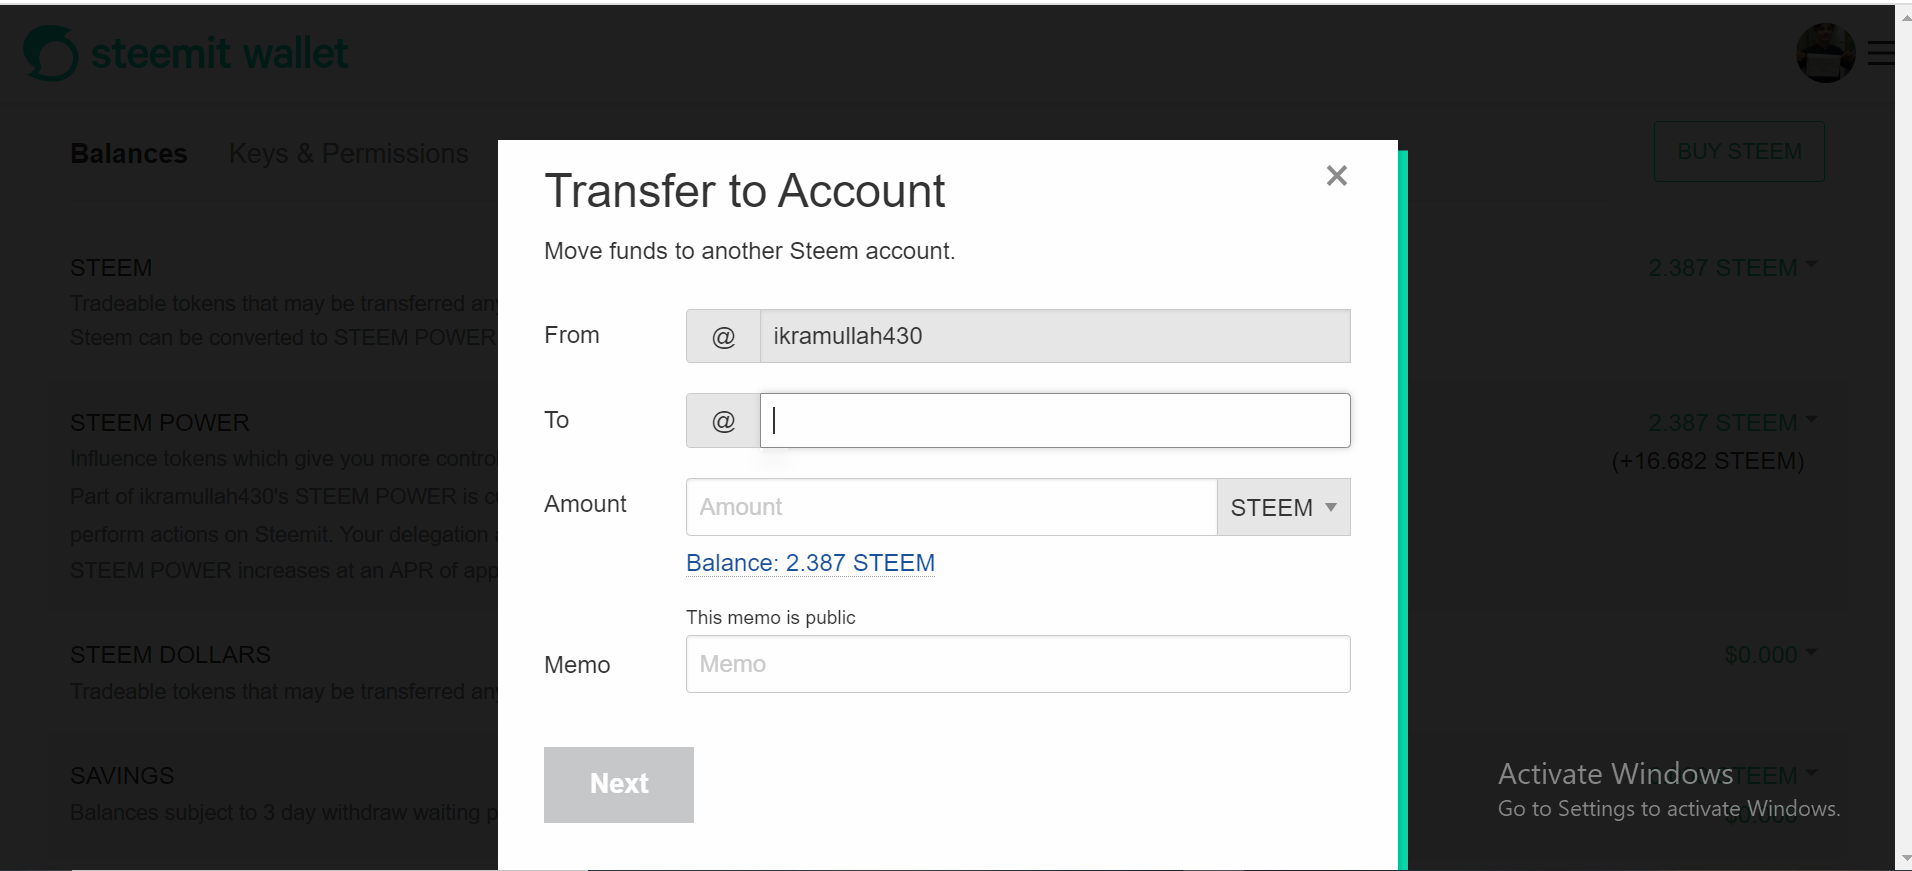Click the From account field
The width and height of the screenshot is (1912, 871).
pos(1055,336)
